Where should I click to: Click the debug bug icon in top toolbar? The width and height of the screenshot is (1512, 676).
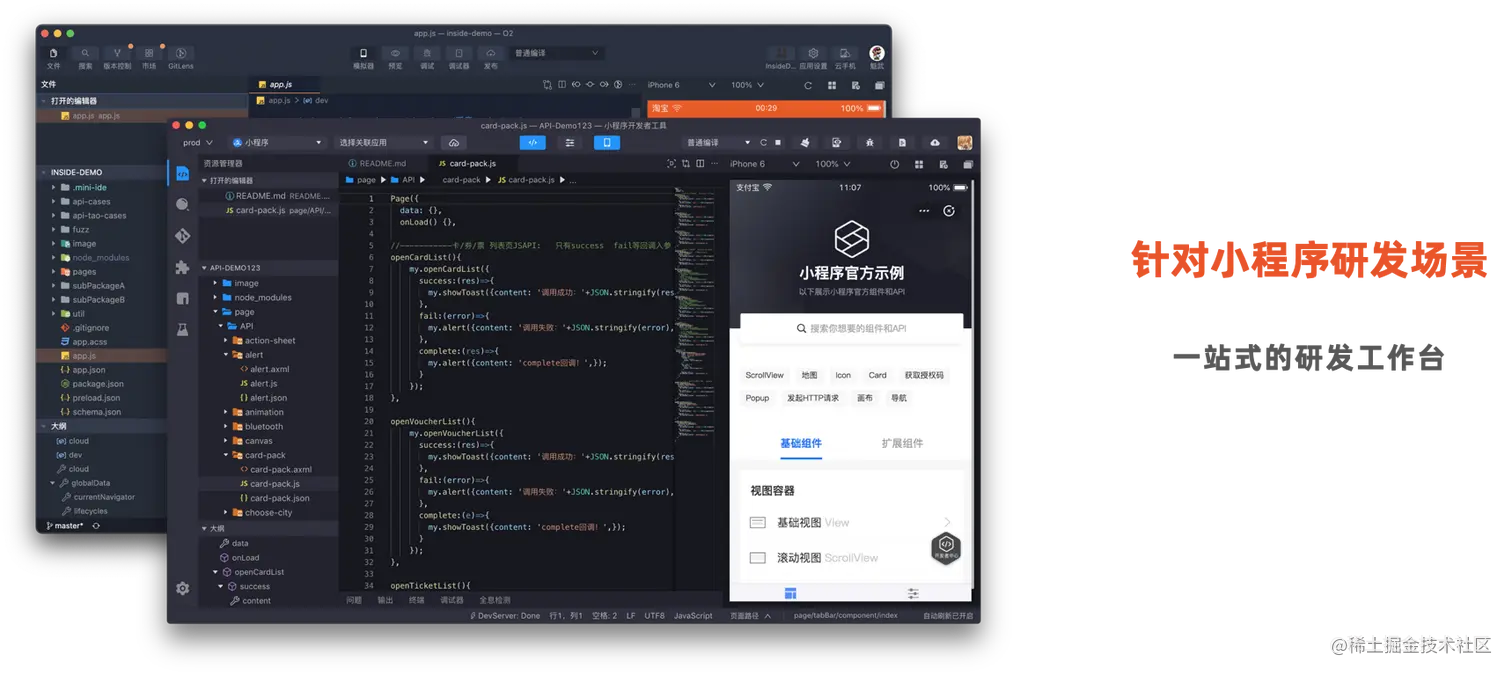coord(870,143)
